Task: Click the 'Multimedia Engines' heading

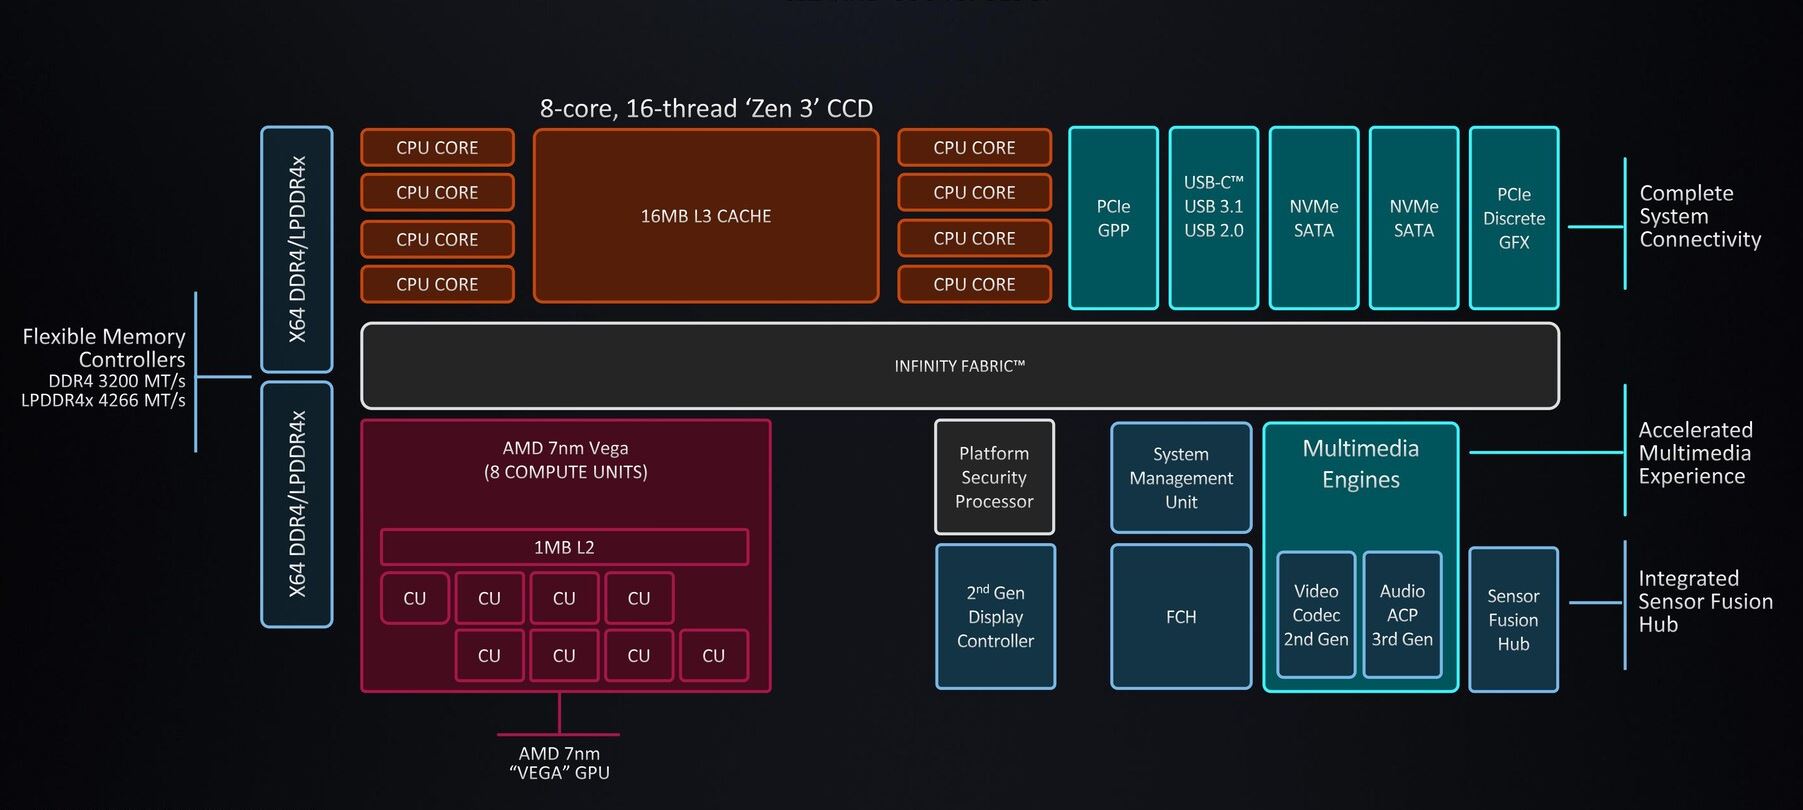Action: tap(1360, 464)
